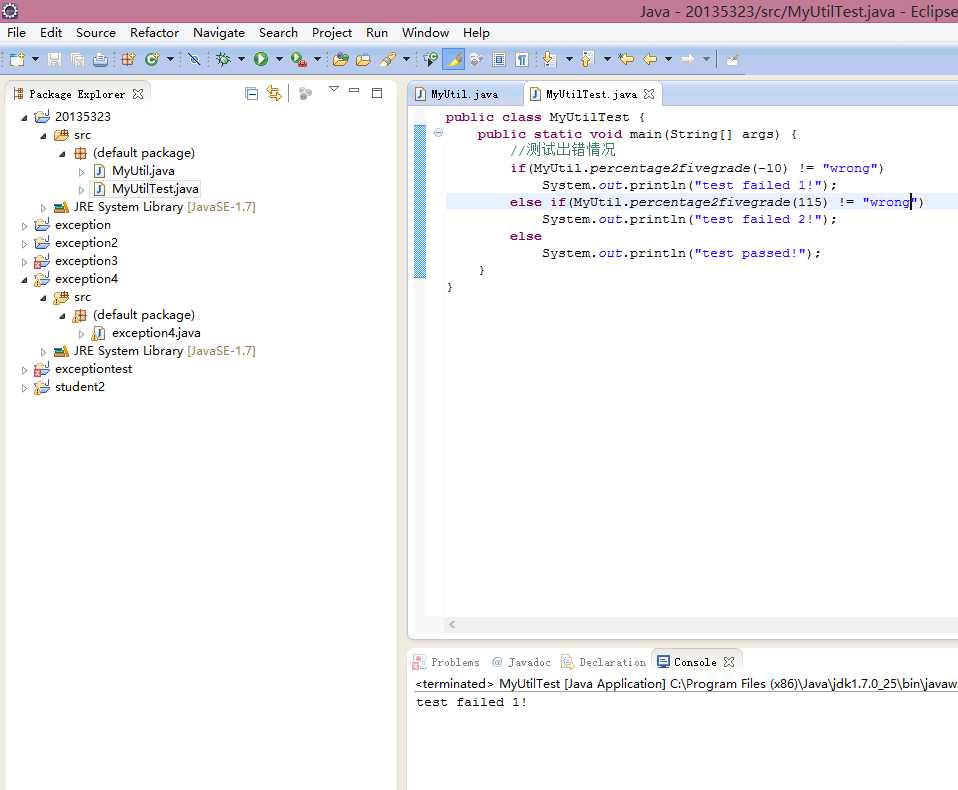The image size is (958, 790).
Task: Click the New file wizard icon
Action: point(17,59)
